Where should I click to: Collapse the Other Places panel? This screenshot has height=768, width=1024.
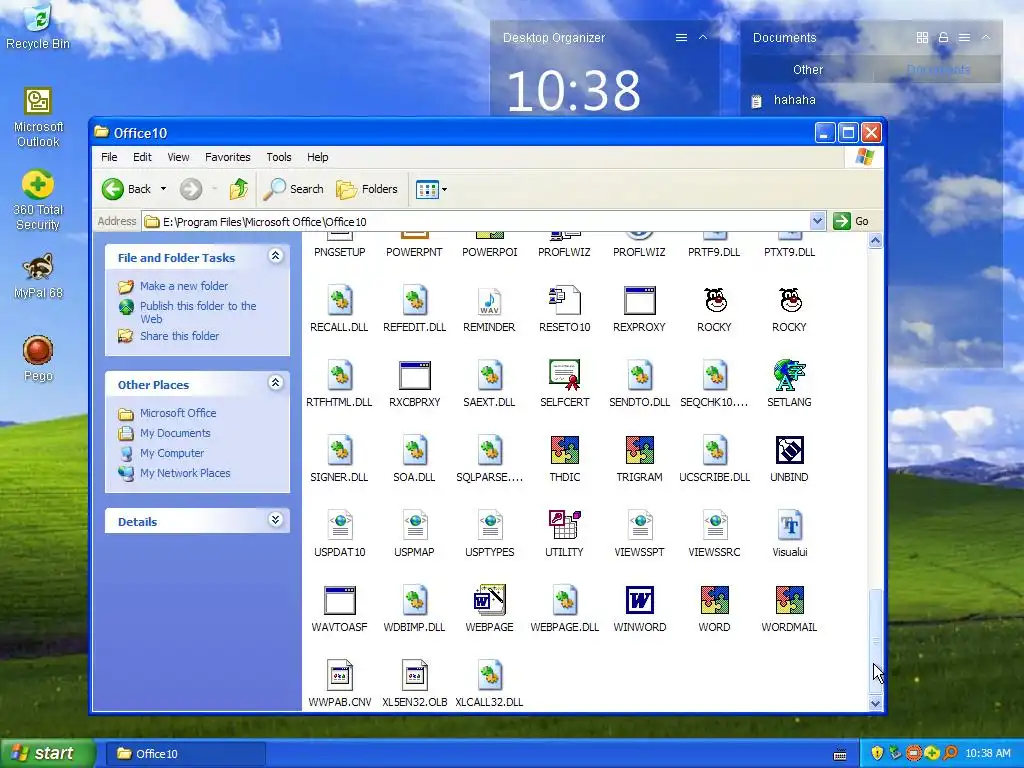click(276, 383)
